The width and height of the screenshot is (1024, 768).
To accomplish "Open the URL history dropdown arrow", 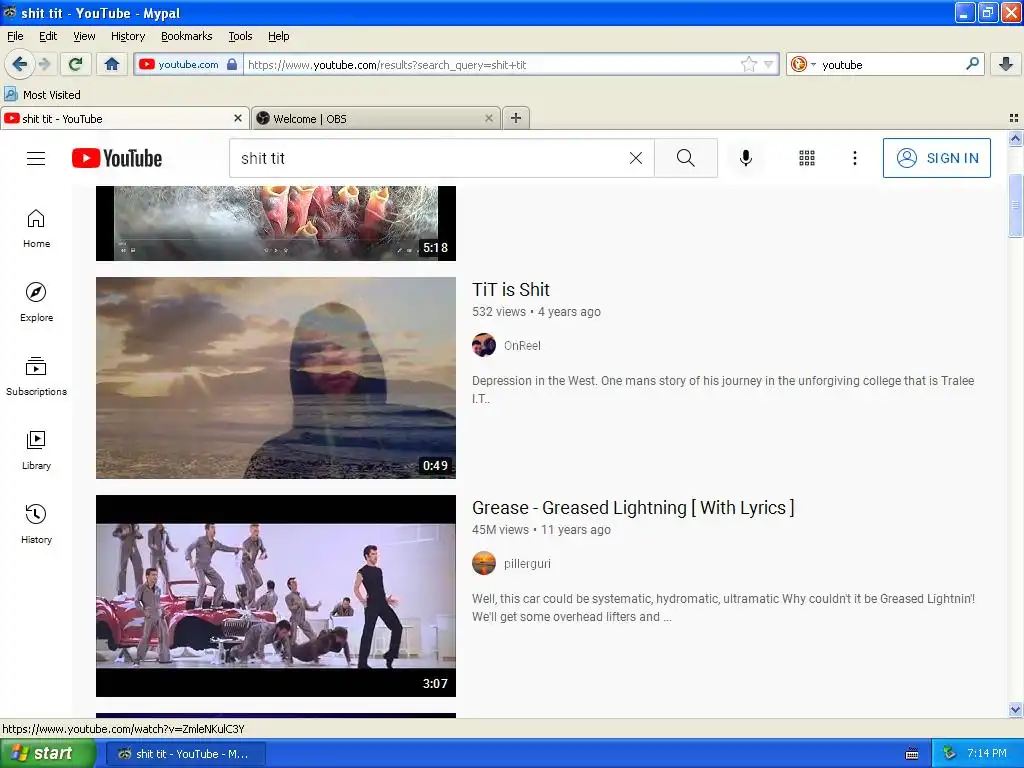I will coord(769,64).
